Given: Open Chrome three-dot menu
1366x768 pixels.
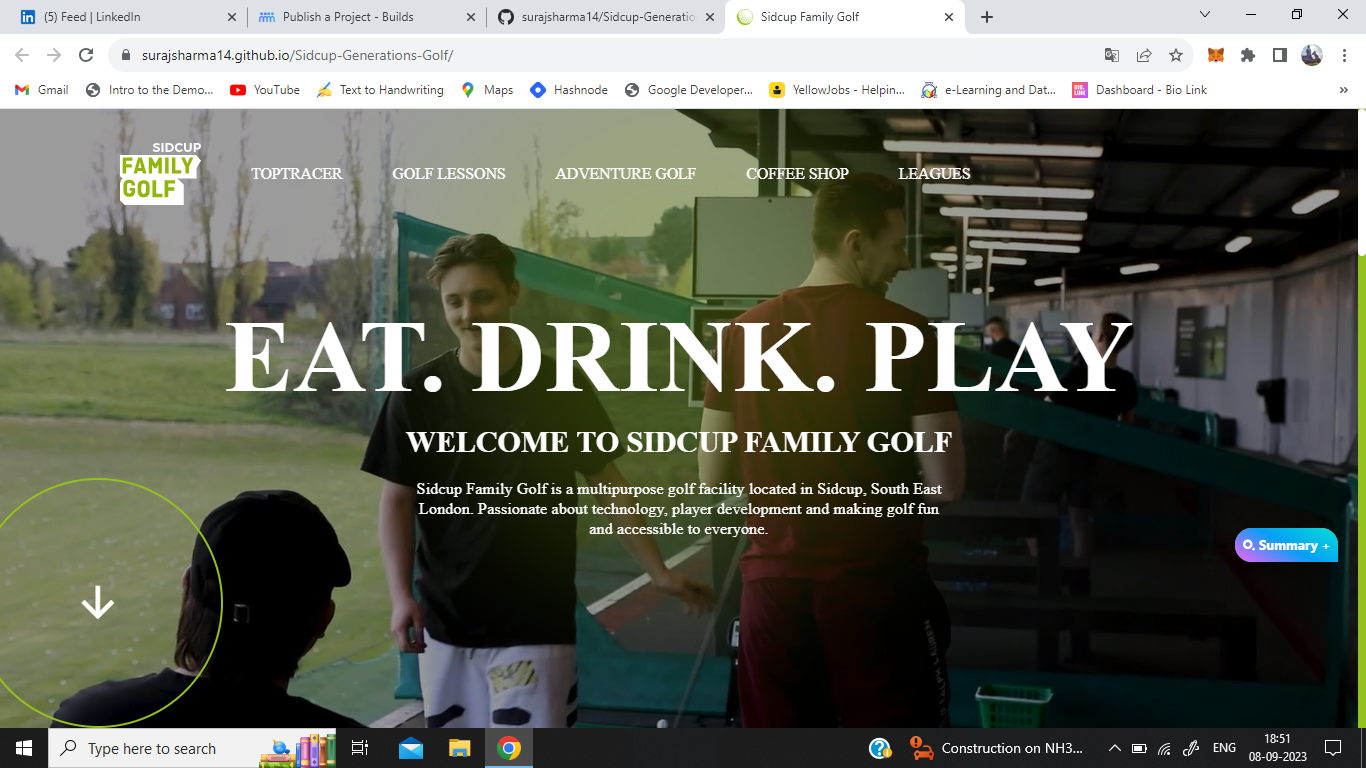Looking at the screenshot, I should click(1344, 55).
